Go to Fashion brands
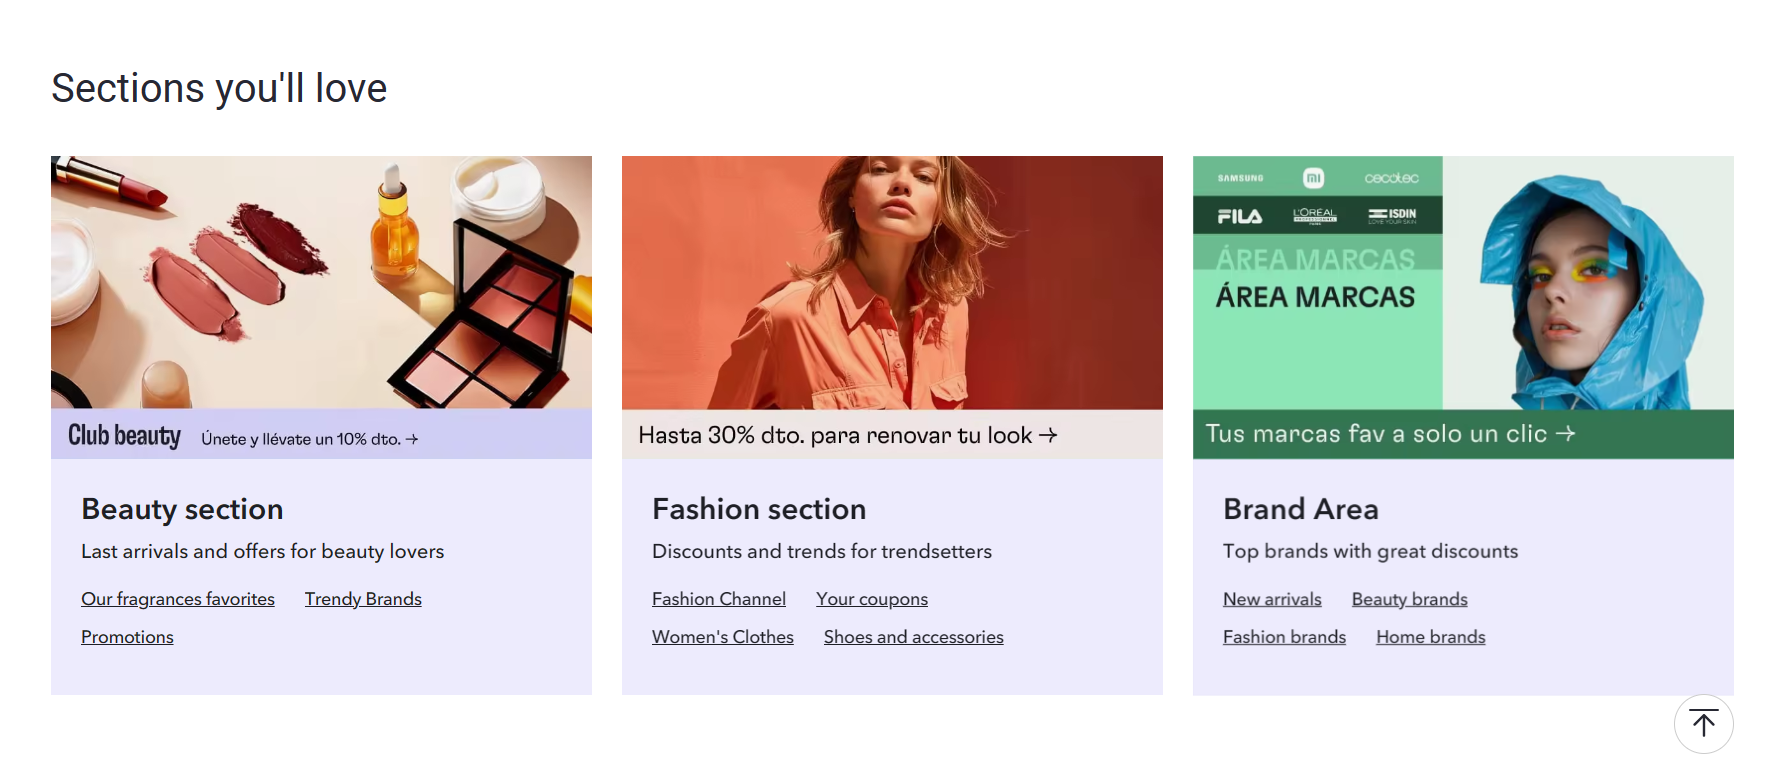This screenshot has height=774, width=1774. (x=1284, y=637)
